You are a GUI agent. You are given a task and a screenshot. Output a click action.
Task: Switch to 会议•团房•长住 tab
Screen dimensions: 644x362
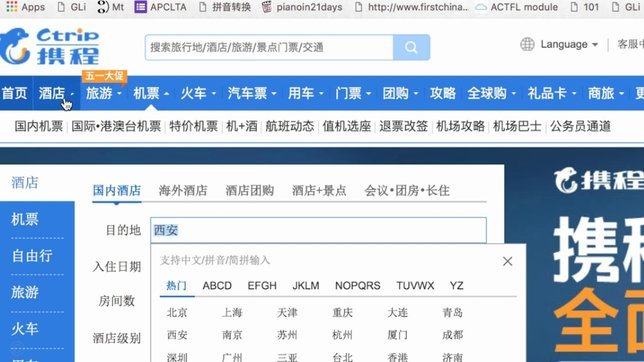tap(407, 190)
